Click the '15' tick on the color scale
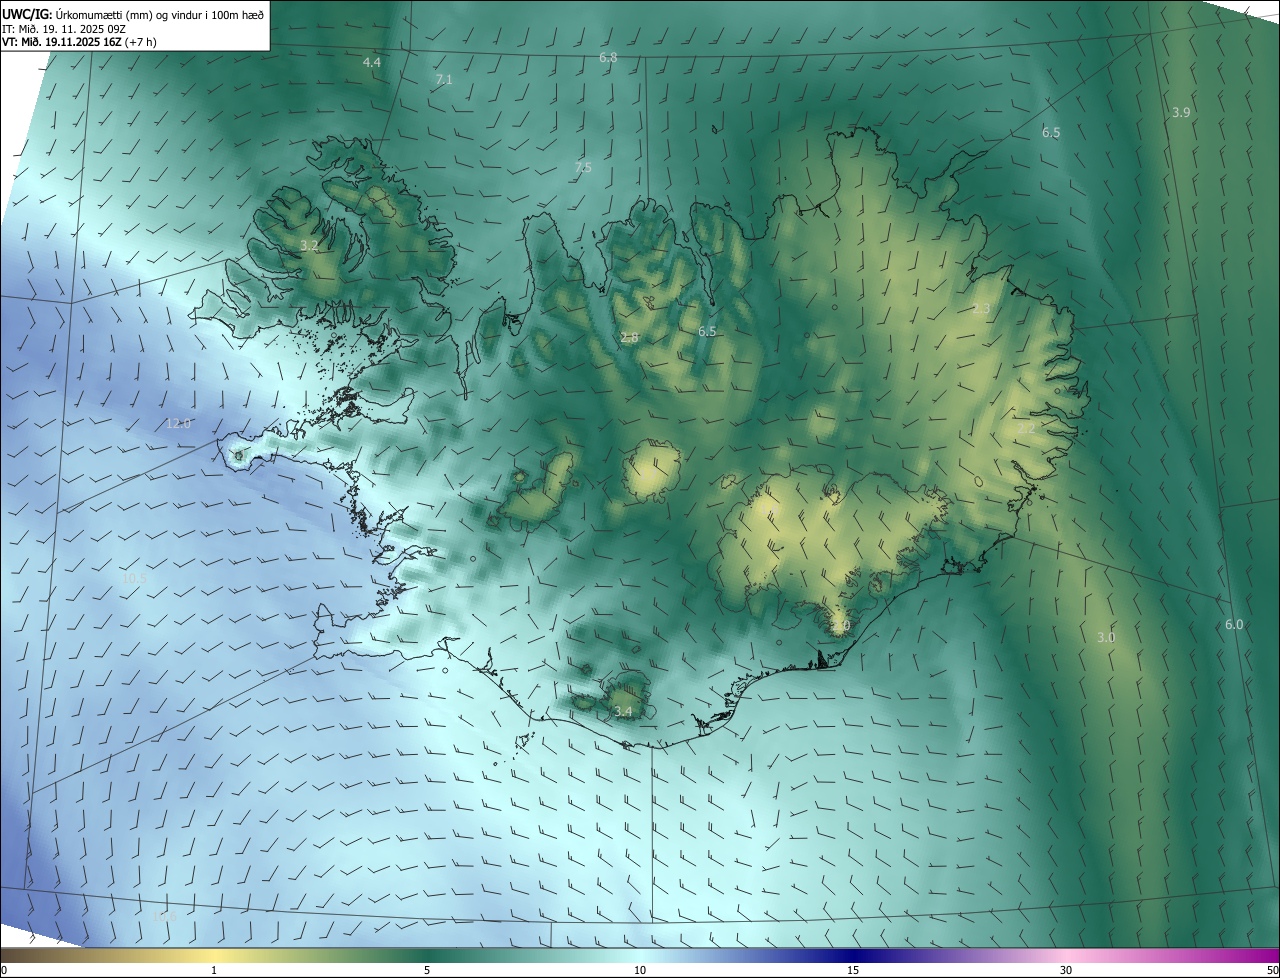 (x=853, y=971)
